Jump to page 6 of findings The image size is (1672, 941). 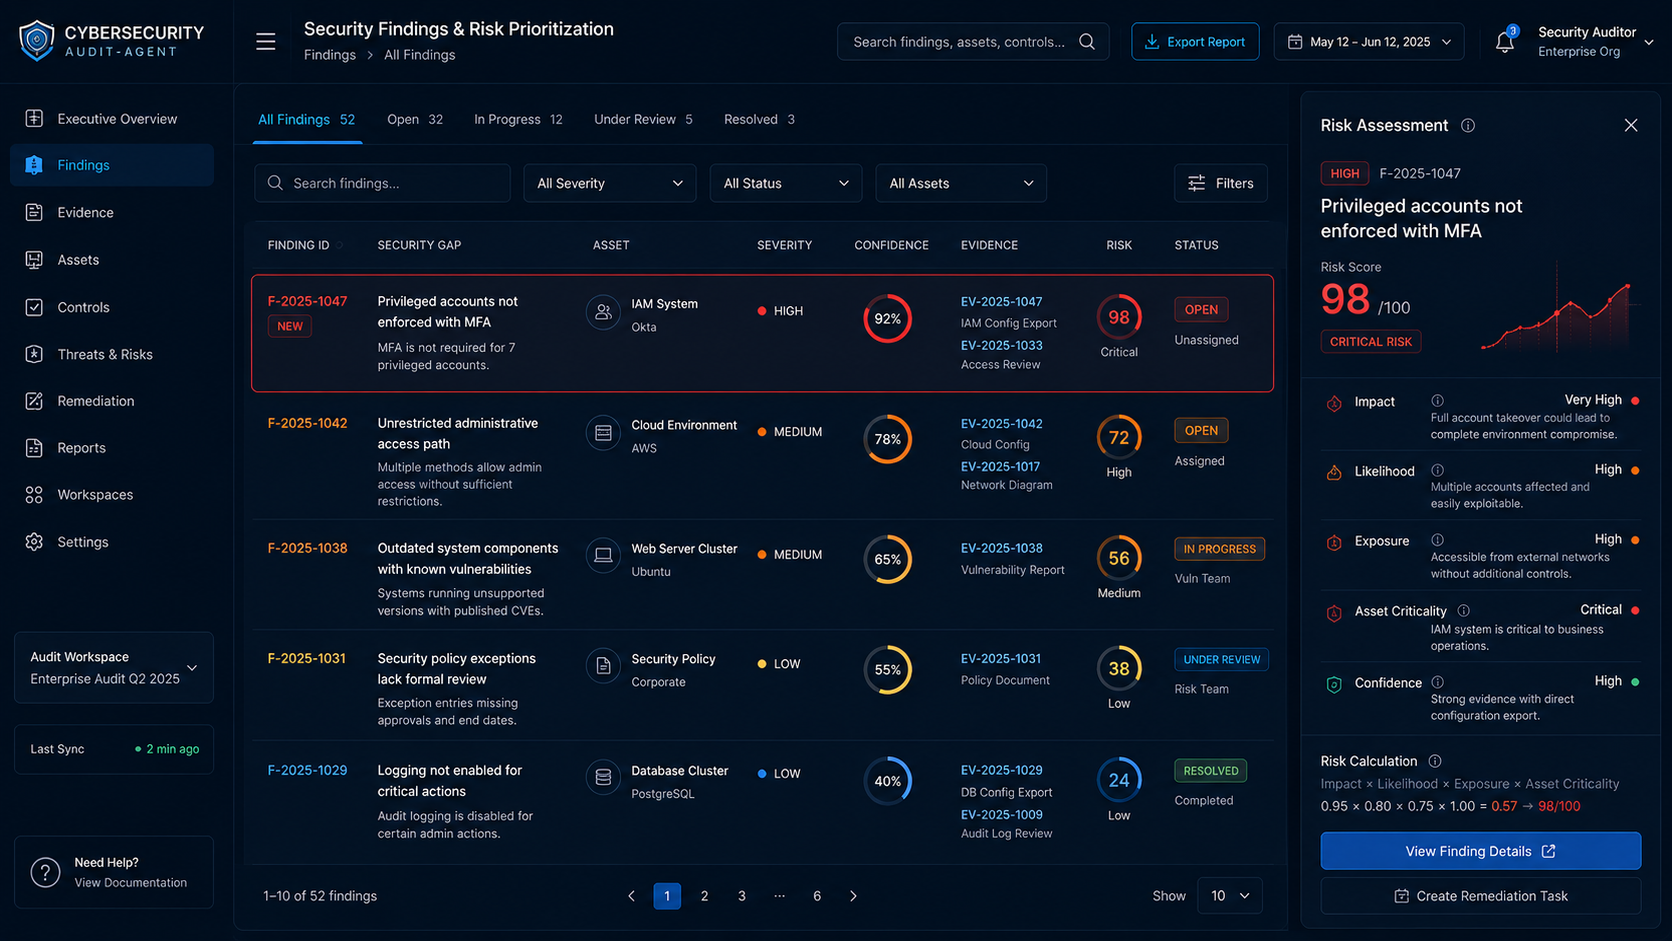coord(817,896)
